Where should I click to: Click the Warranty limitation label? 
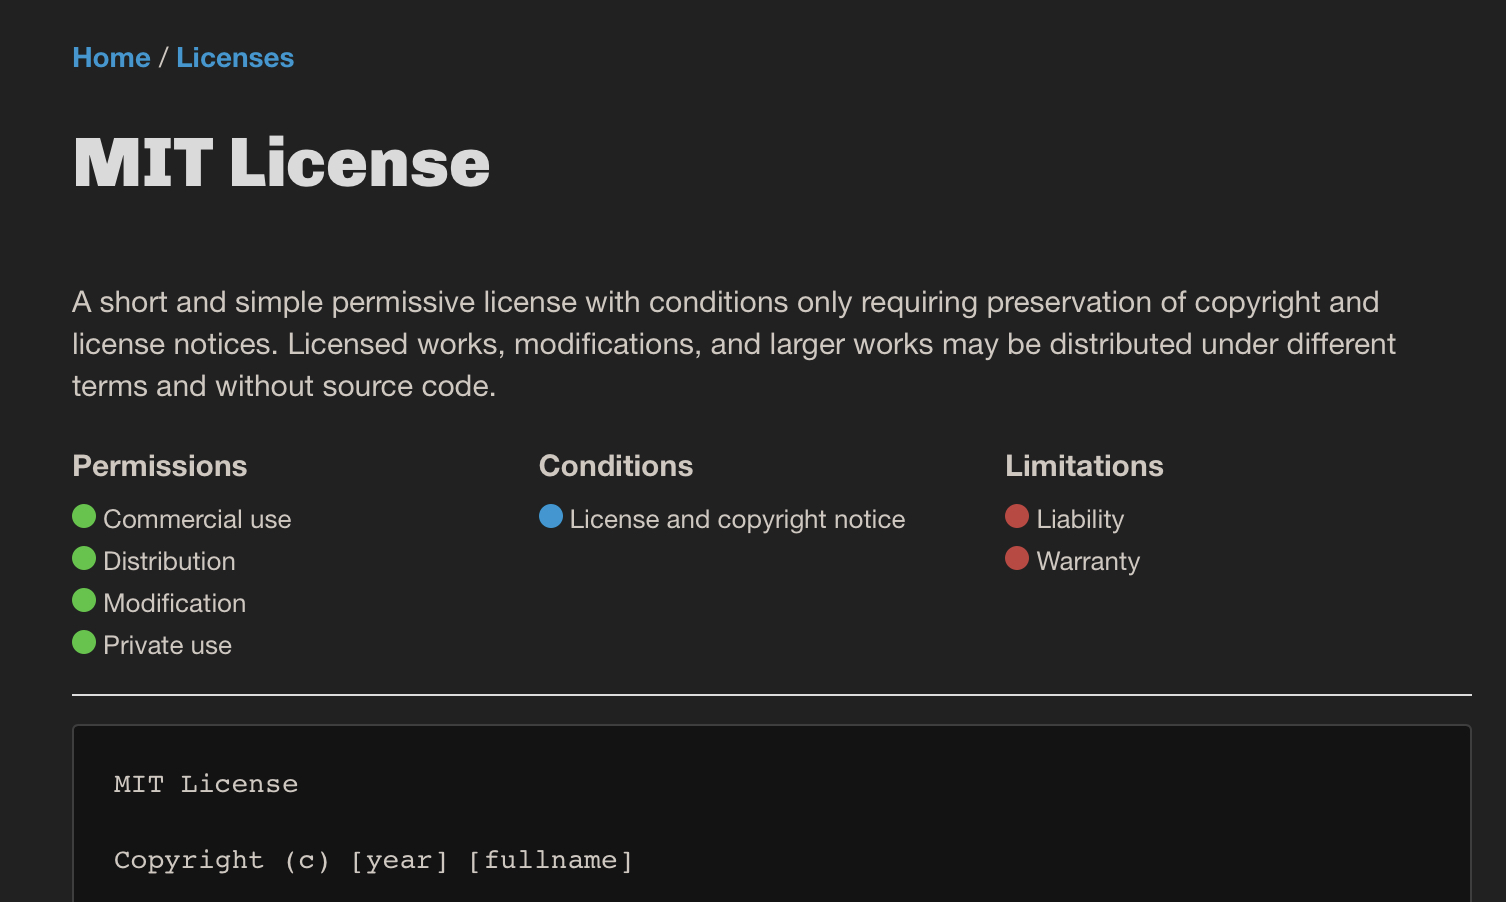[x=1088, y=562]
